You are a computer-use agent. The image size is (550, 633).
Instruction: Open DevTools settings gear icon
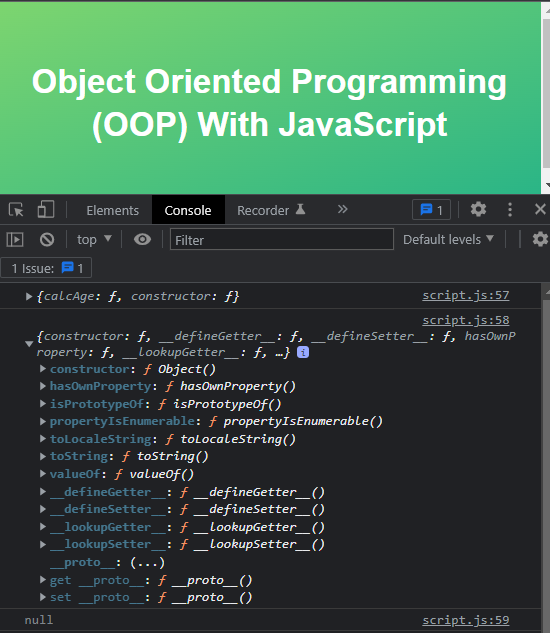click(478, 210)
